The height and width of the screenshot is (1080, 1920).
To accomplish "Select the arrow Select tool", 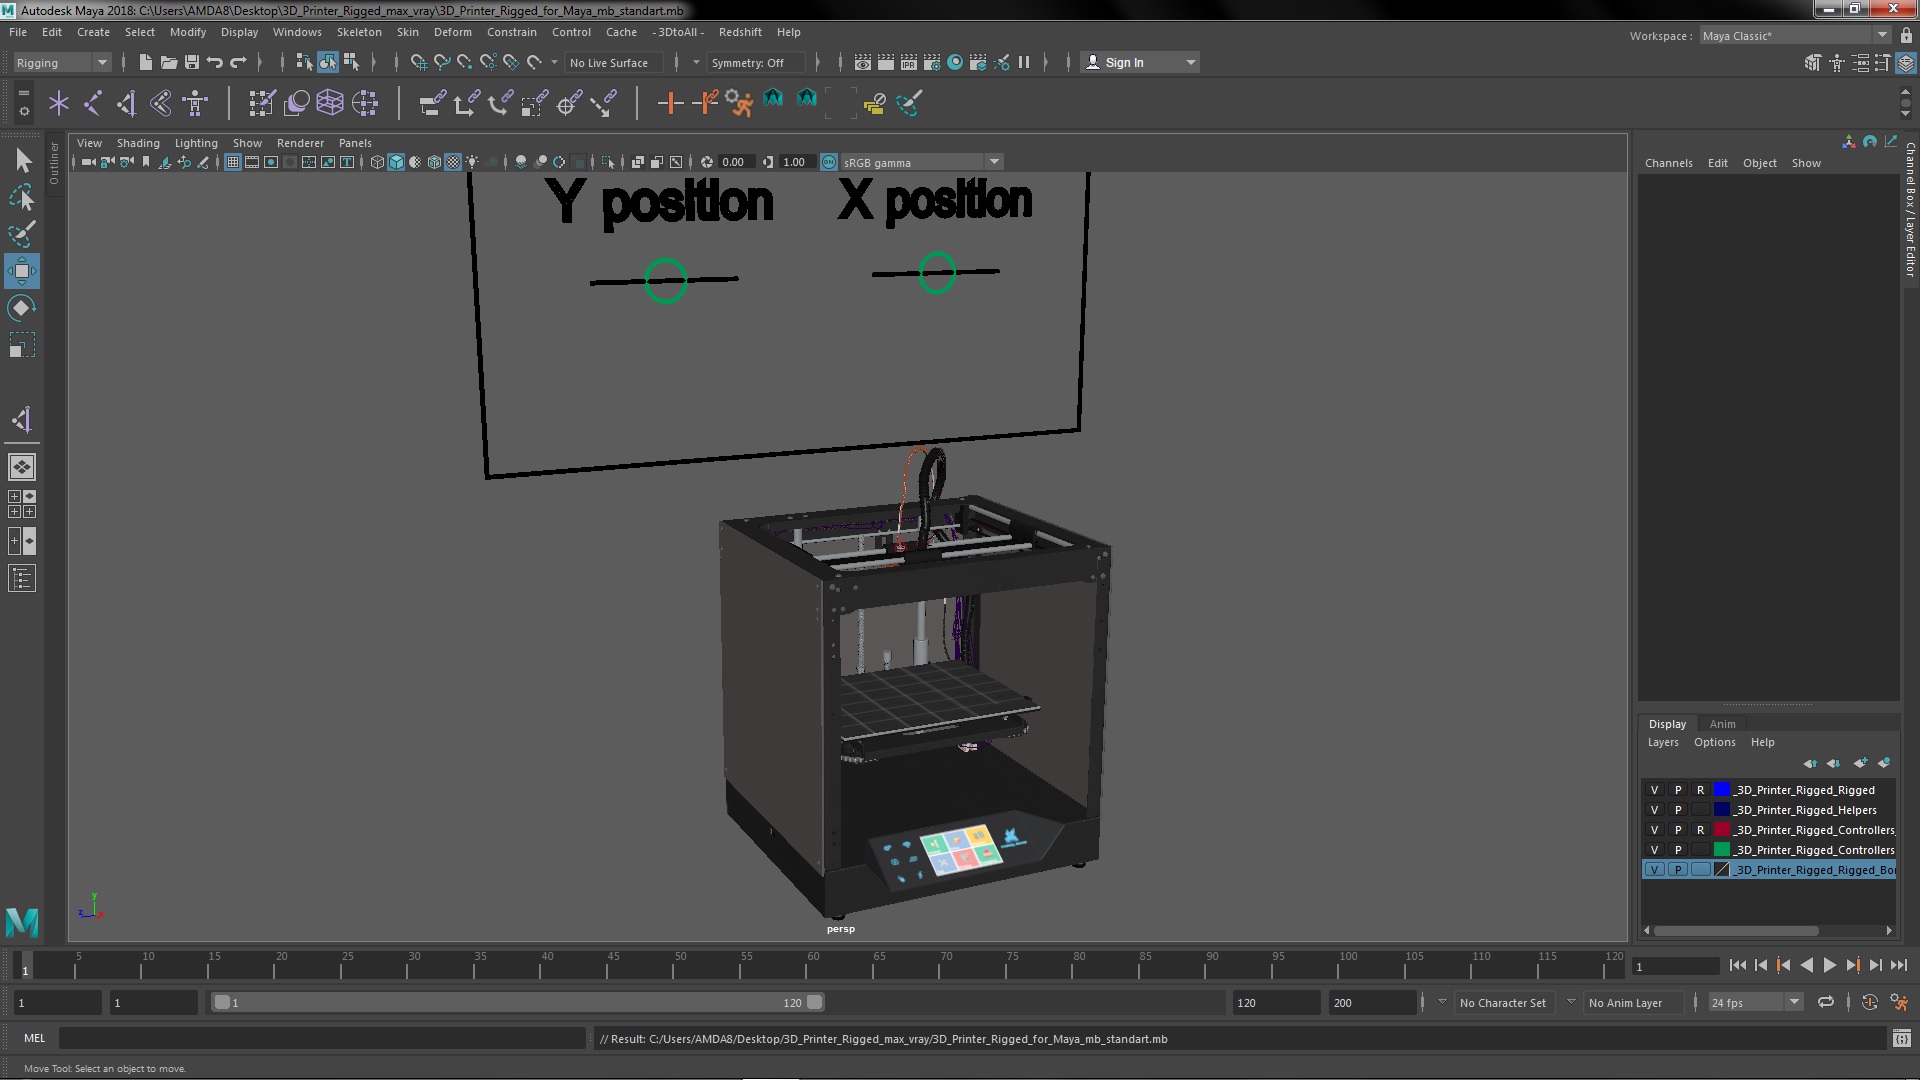I will 22,160.
